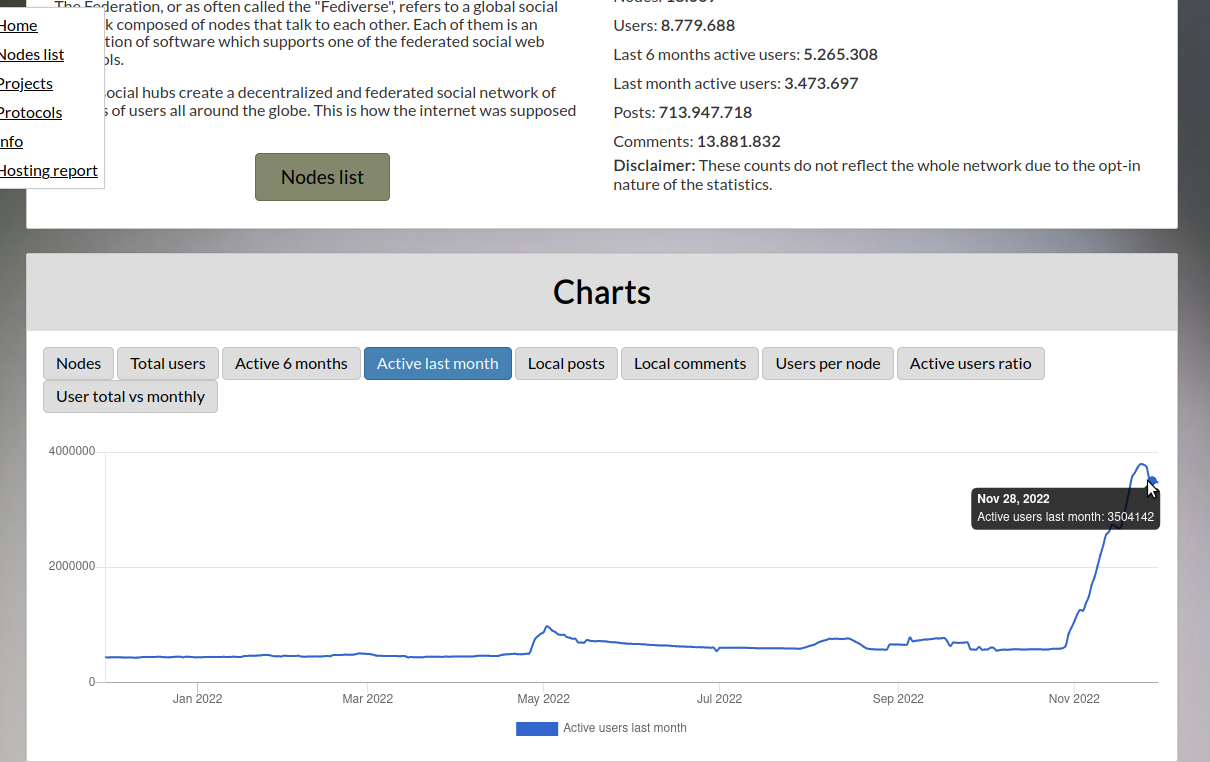
Task: Switch to the Nodes chart tab
Action: click(x=78, y=364)
